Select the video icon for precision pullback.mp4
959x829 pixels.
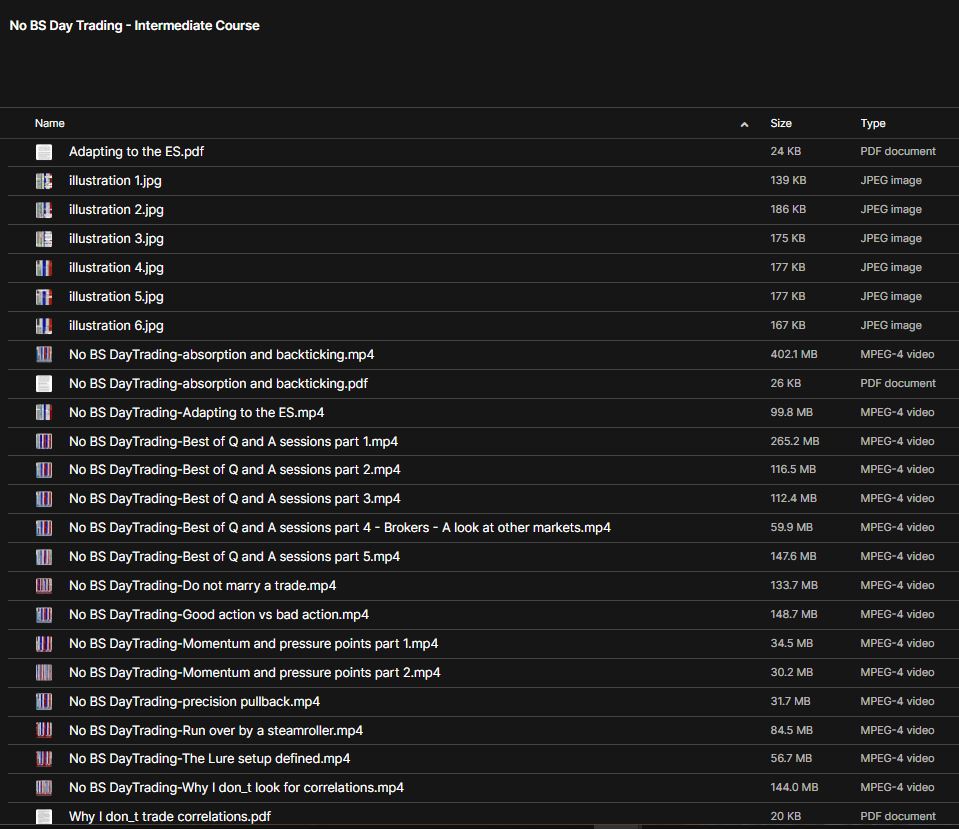click(x=42, y=701)
